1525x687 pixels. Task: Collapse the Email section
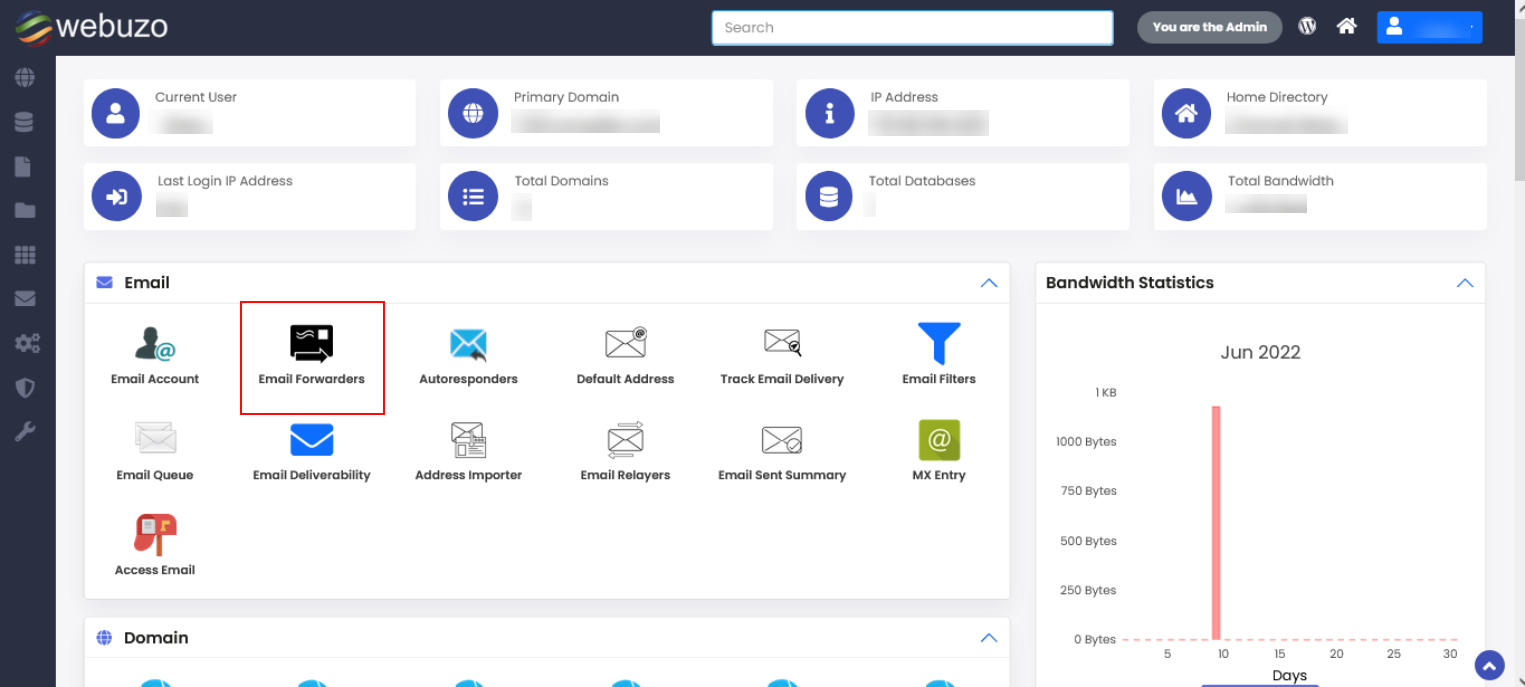[x=988, y=283]
